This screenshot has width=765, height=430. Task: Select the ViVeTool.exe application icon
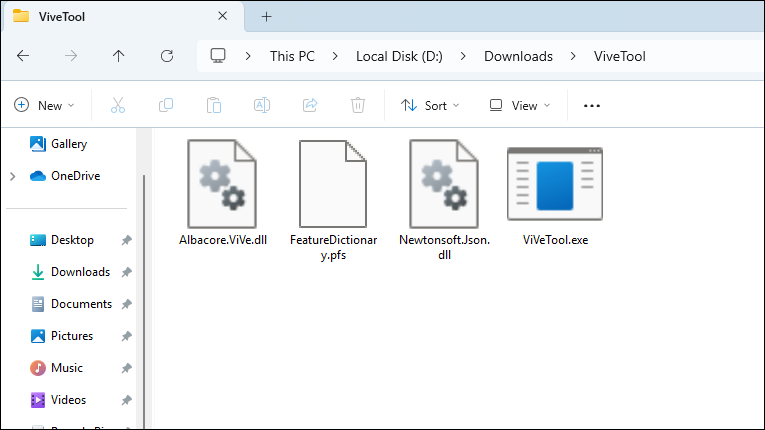[555, 184]
